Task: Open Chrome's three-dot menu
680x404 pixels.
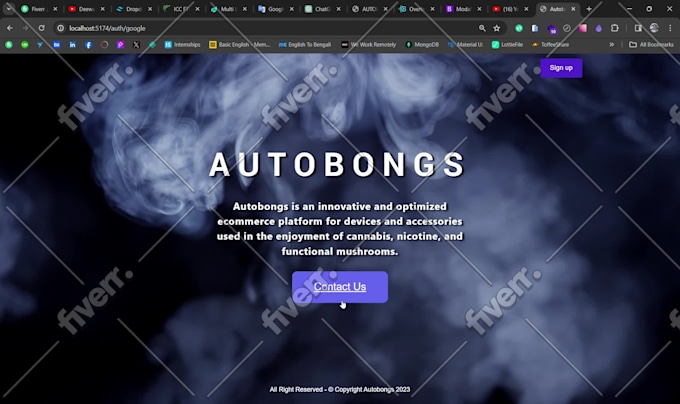Action: click(x=670, y=28)
